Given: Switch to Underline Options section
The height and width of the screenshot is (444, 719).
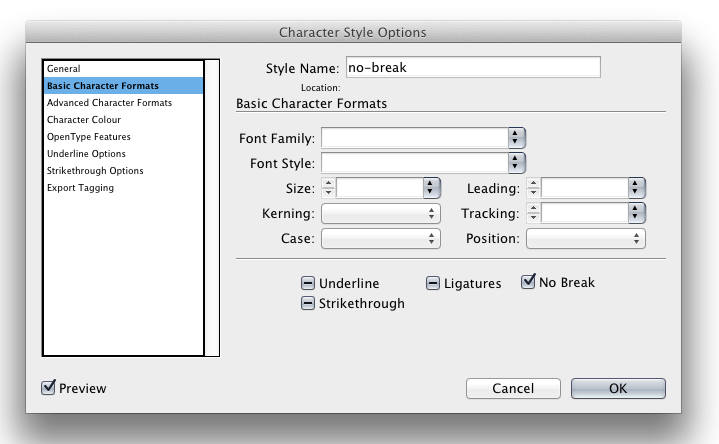Looking at the screenshot, I should tap(86, 154).
